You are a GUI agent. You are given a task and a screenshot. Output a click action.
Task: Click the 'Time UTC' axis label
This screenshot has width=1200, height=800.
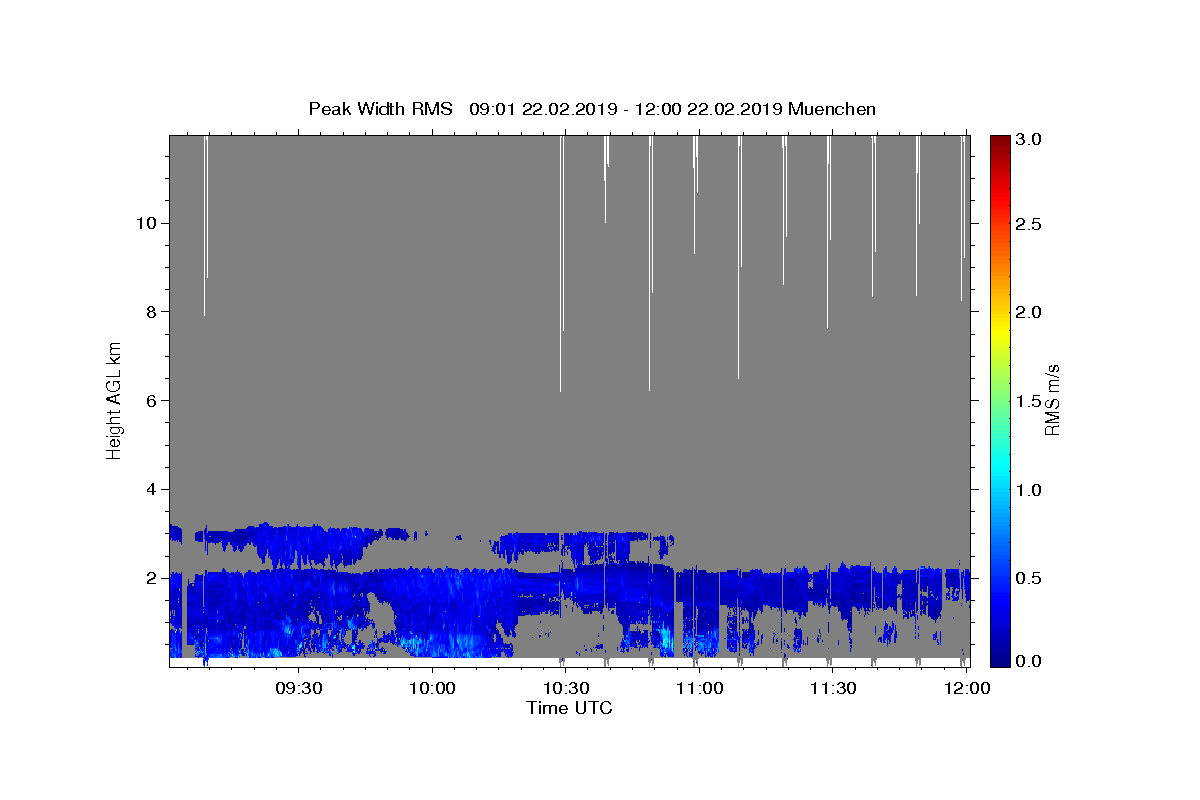click(569, 708)
